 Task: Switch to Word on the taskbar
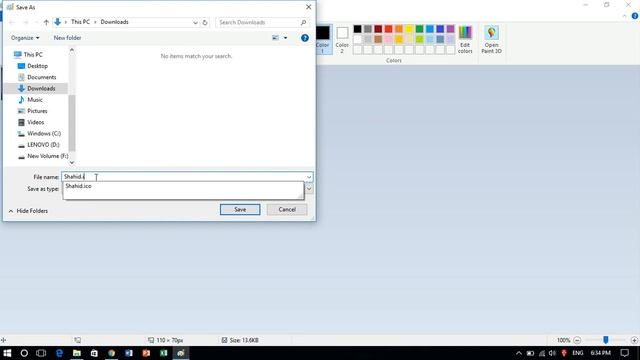pyautogui.click(x=129, y=353)
